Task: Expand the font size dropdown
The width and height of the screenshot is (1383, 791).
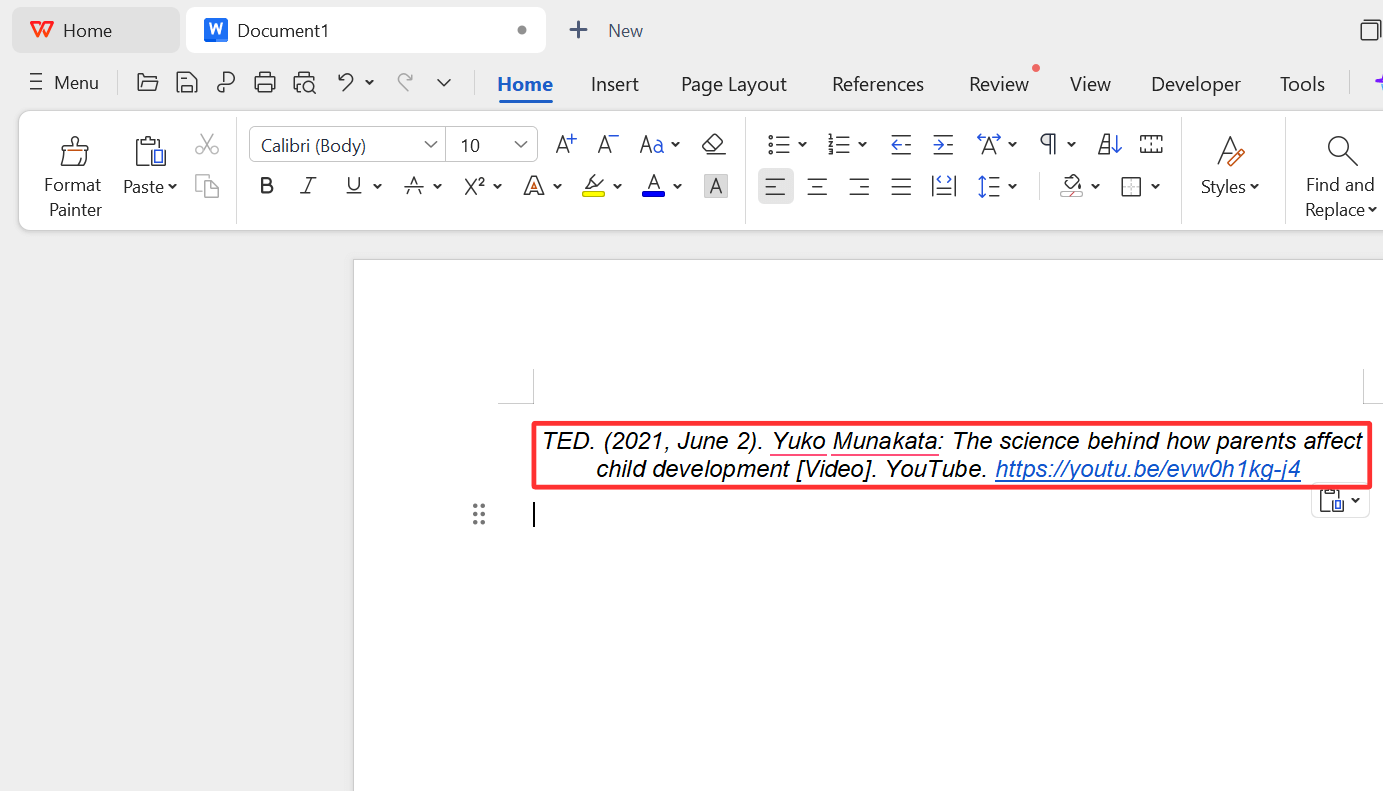Action: [521, 144]
